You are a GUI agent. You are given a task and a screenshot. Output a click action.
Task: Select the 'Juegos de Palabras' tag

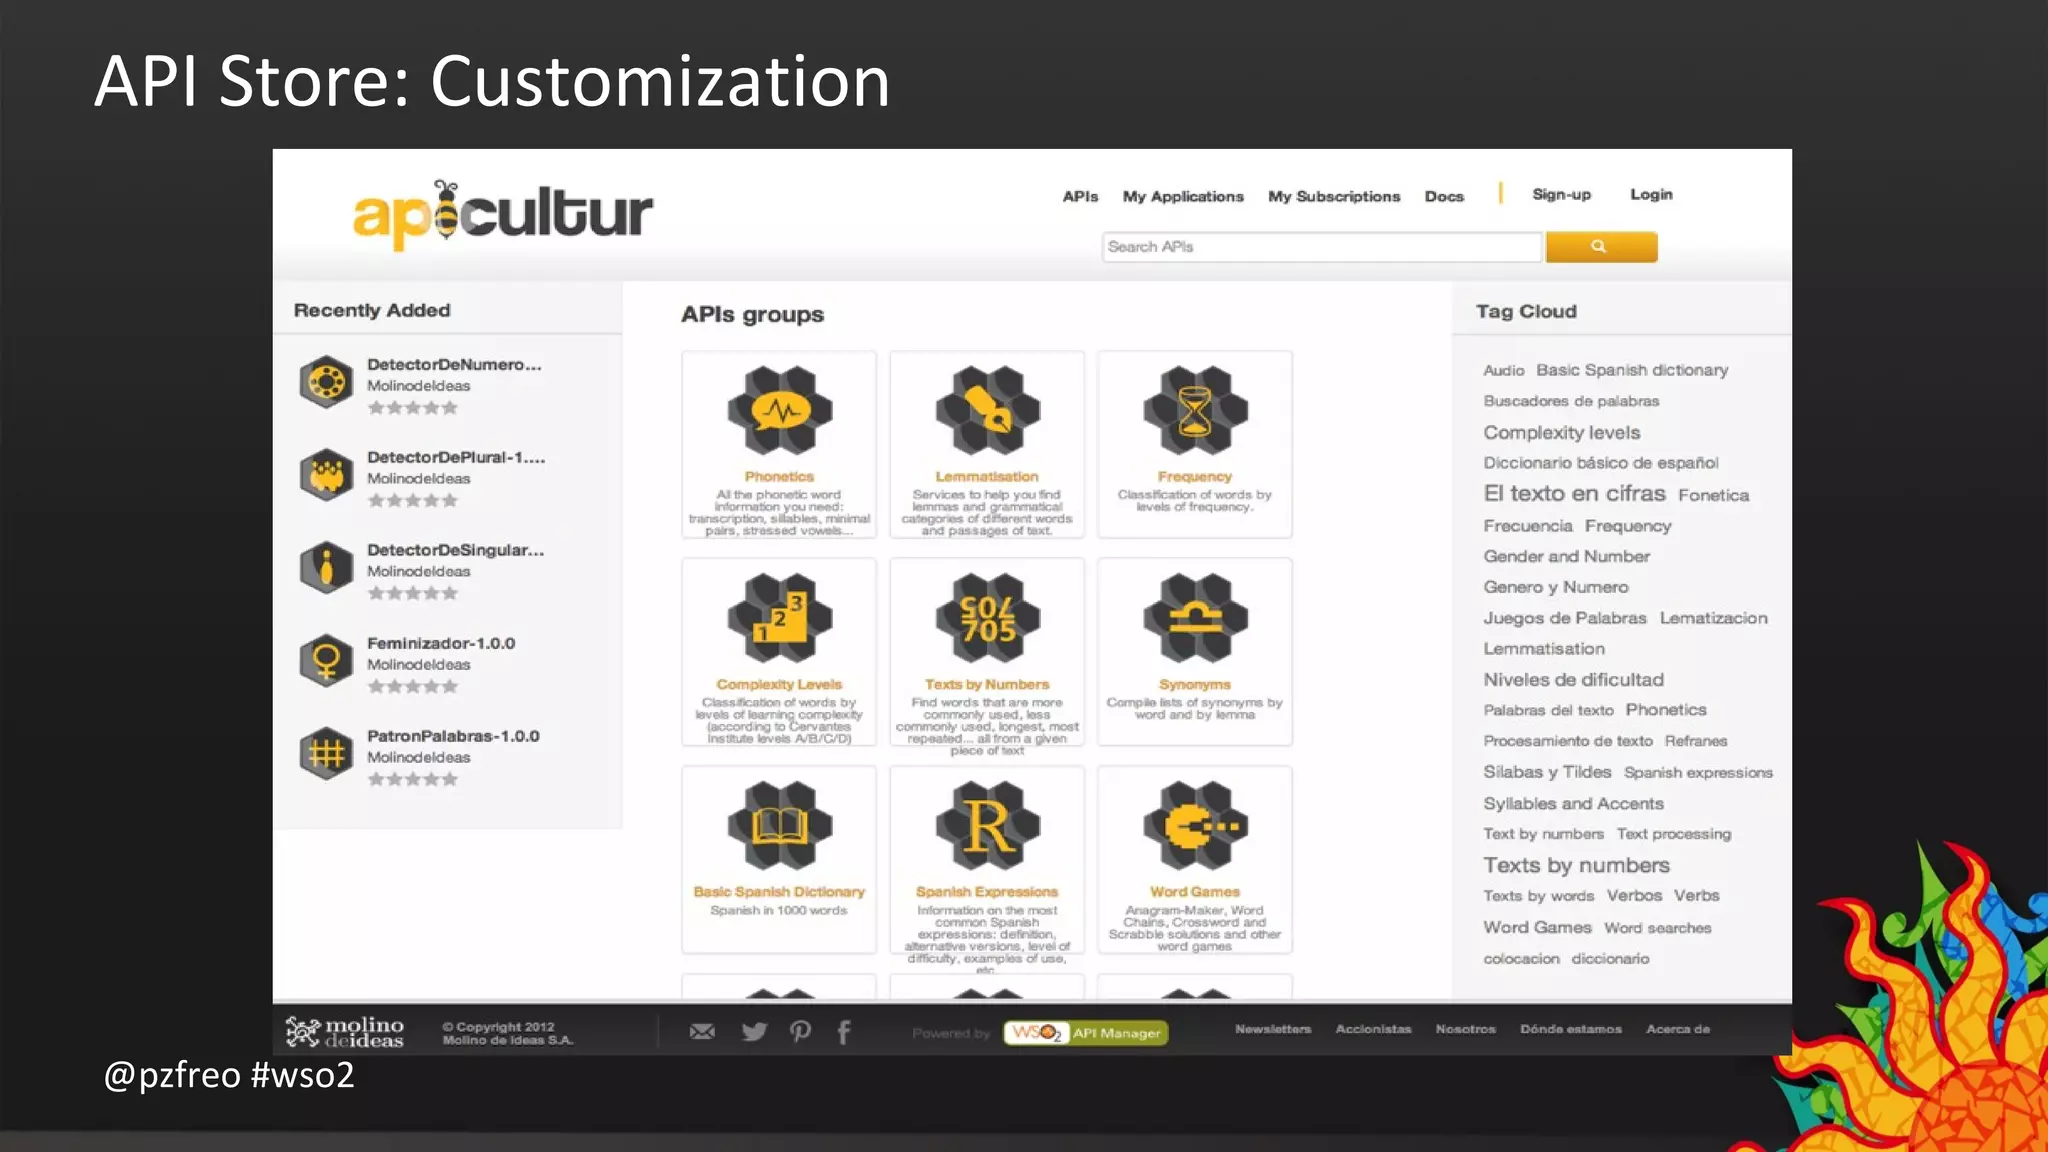click(x=1564, y=618)
